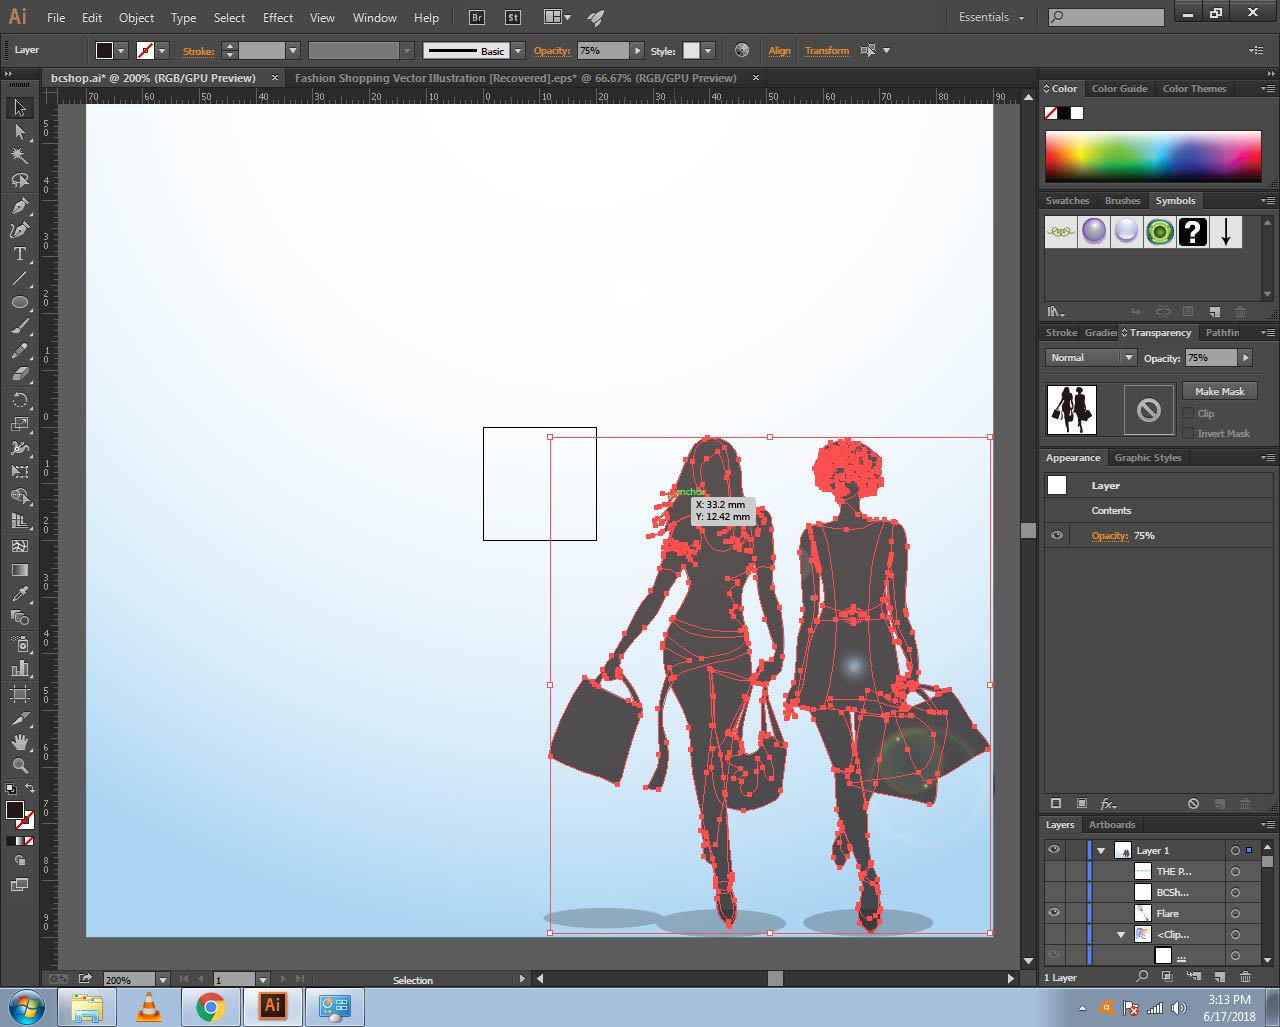Toggle visibility of Layer 1
1280x1027 pixels.
pyautogui.click(x=1054, y=850)
